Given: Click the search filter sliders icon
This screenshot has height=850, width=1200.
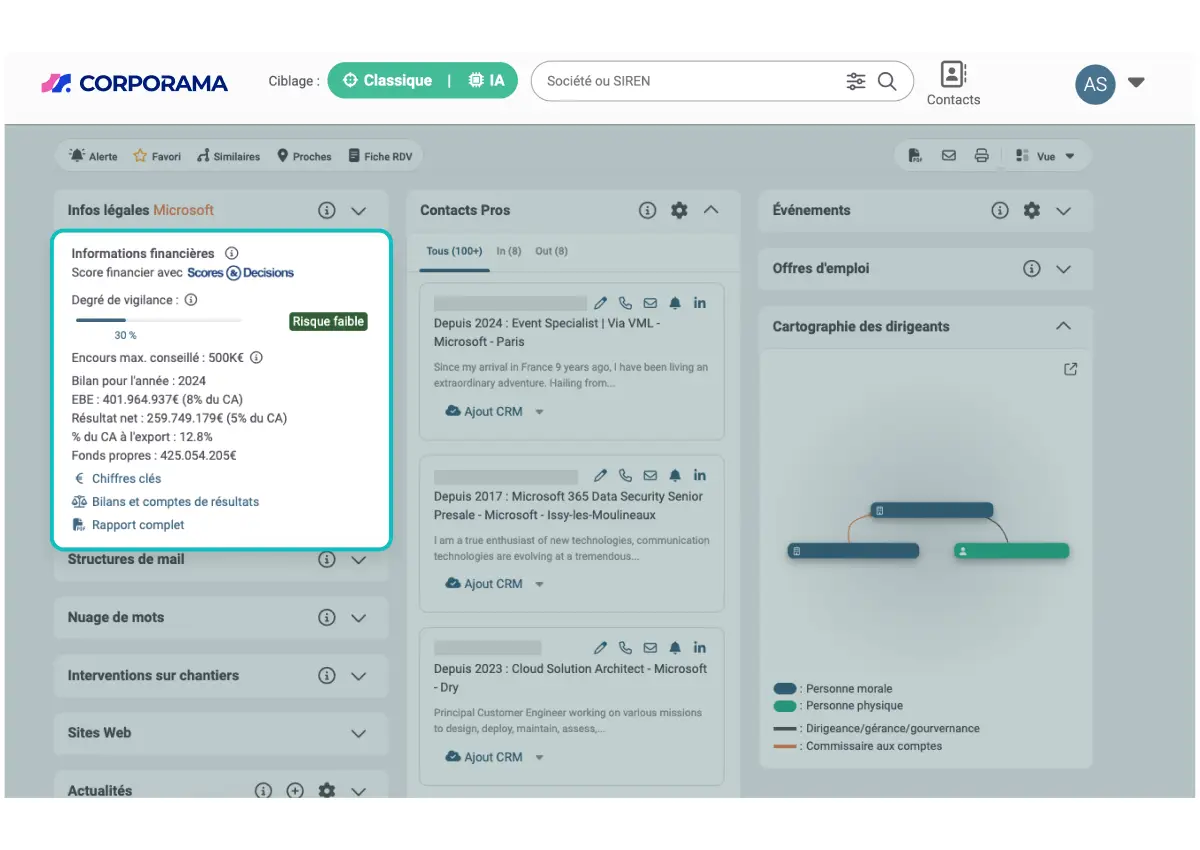Looking at the screenshot, I should coord(856,81).
